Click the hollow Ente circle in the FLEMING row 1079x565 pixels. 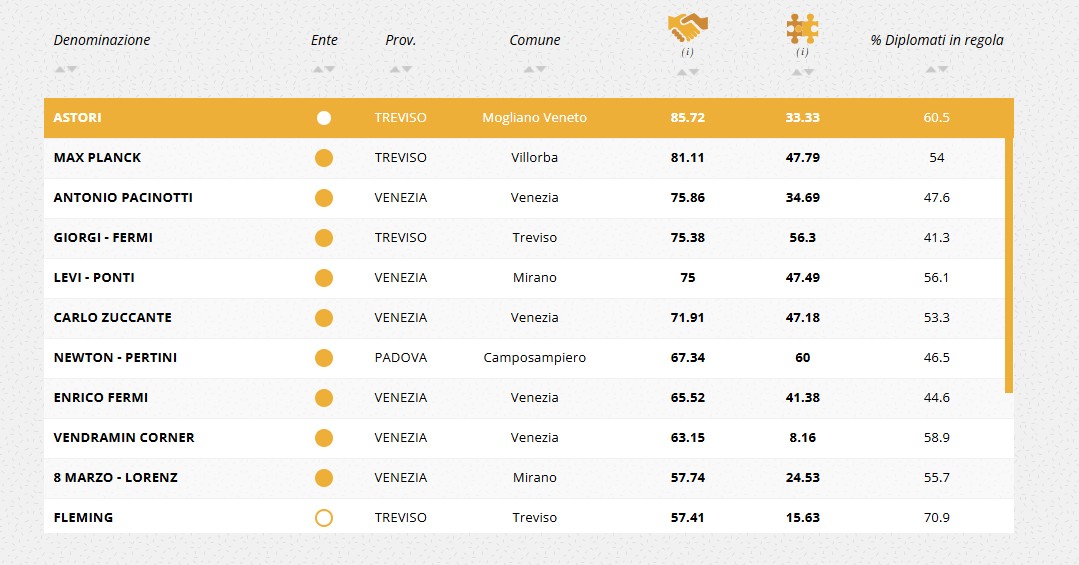[324, 518]
